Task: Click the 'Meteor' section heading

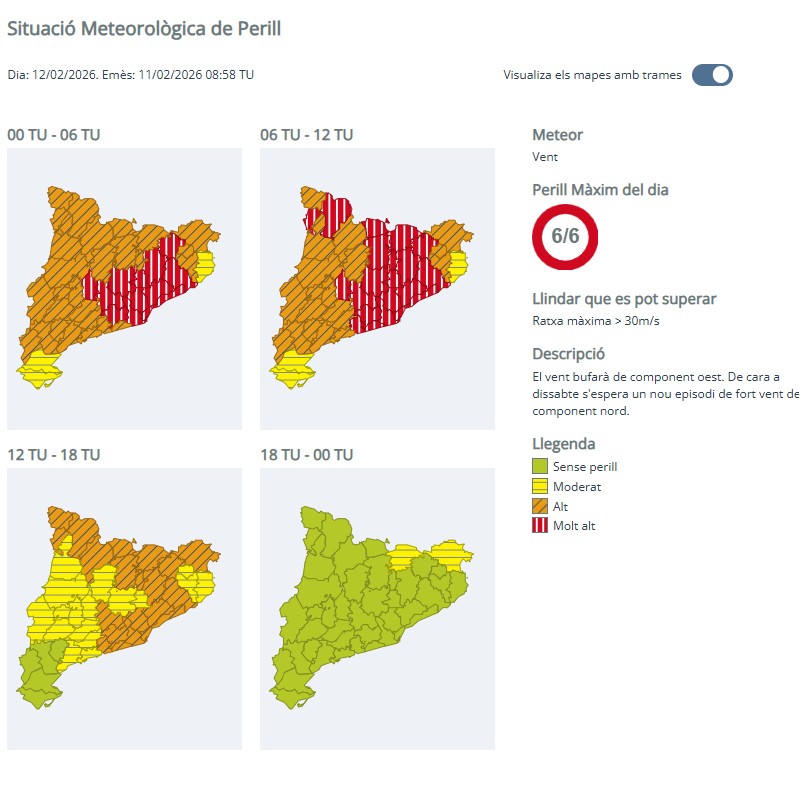Action: (557, 135)
